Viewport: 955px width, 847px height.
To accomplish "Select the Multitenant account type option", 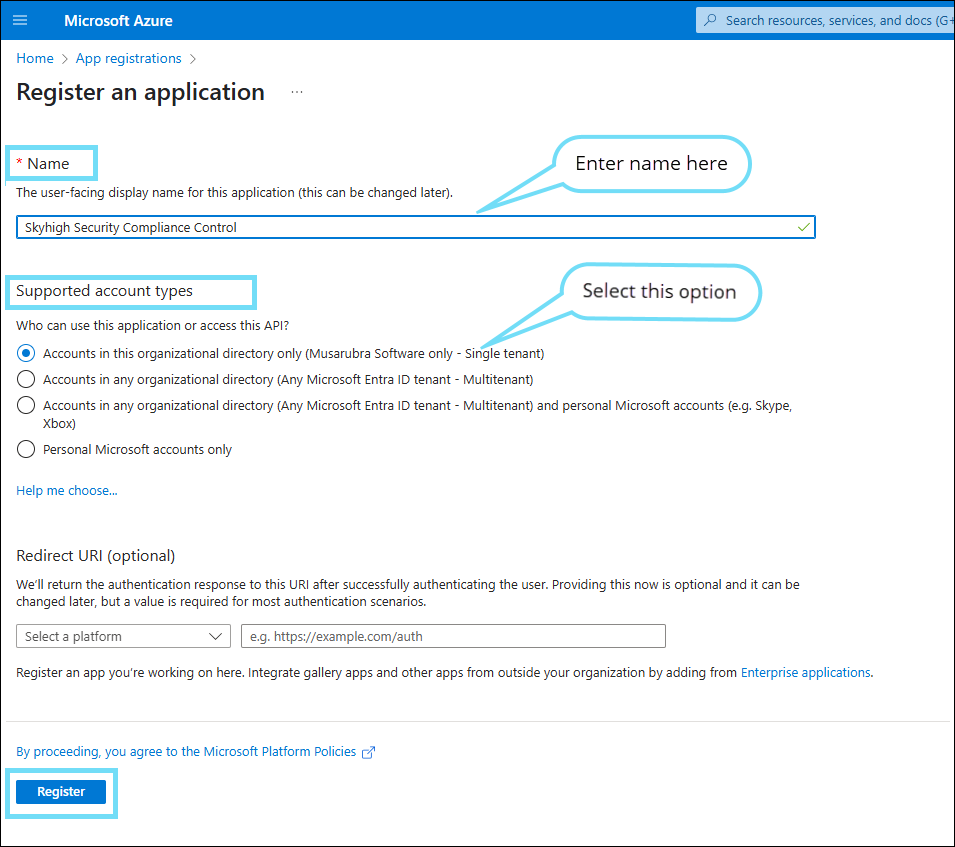I will coord(26,379).
